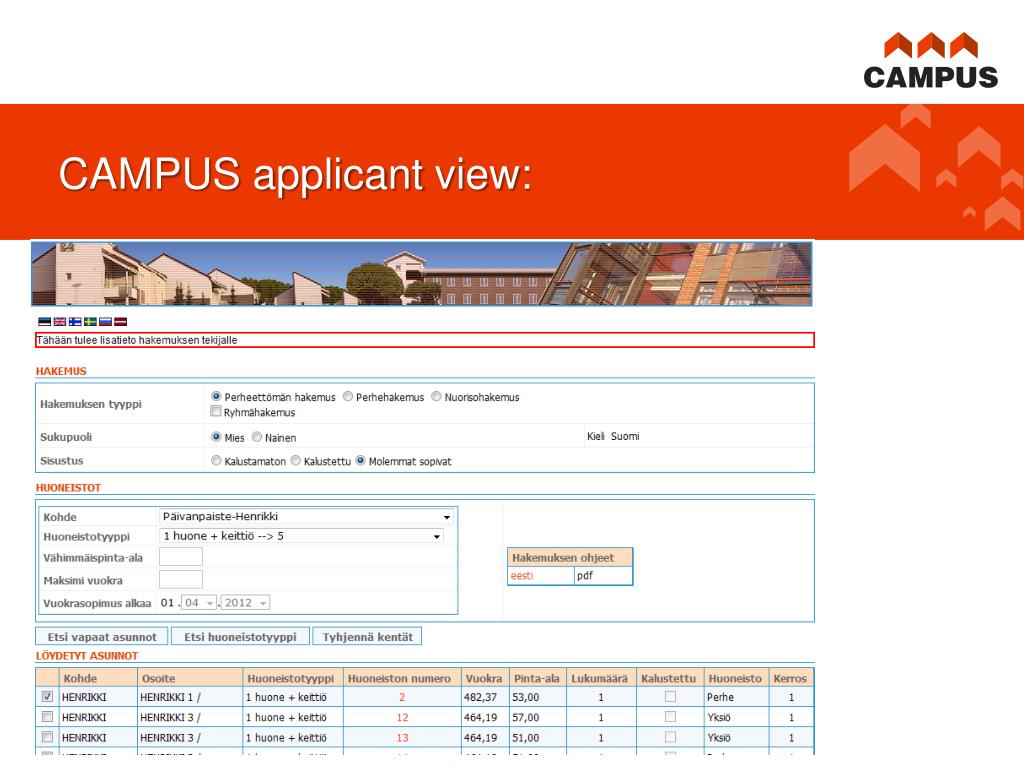Click Etsi vapaat asunnot button
Screen dimensions: 1024x768
coord(102,637)
